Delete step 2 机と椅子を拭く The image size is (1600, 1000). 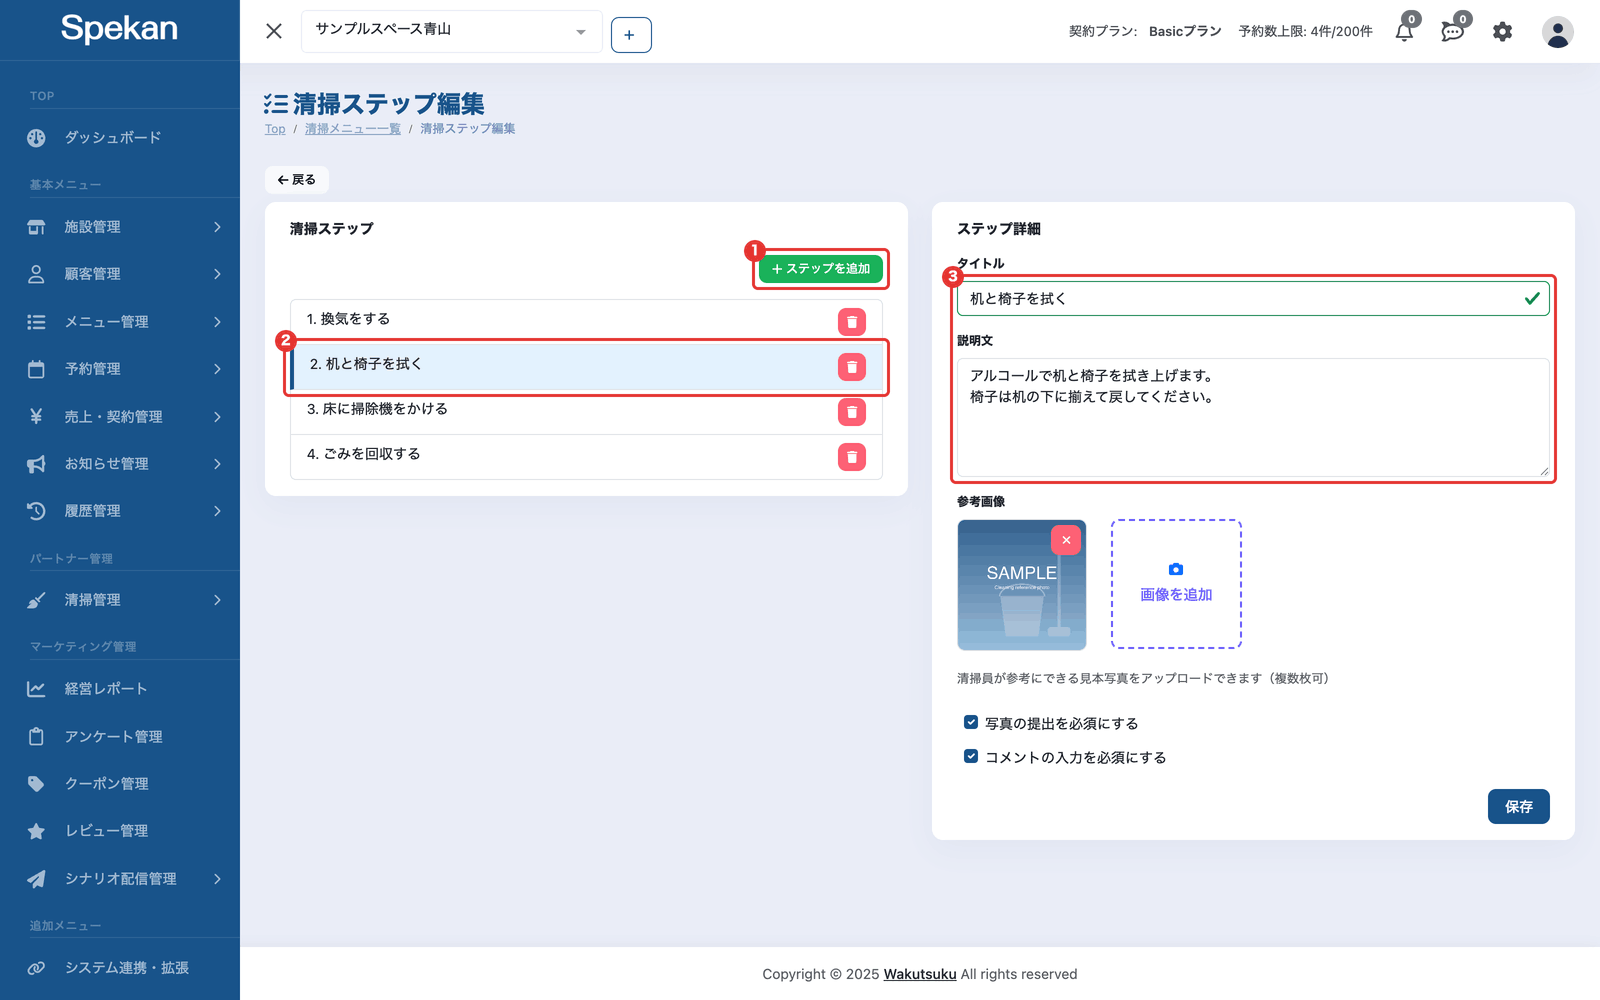(852, 367)
